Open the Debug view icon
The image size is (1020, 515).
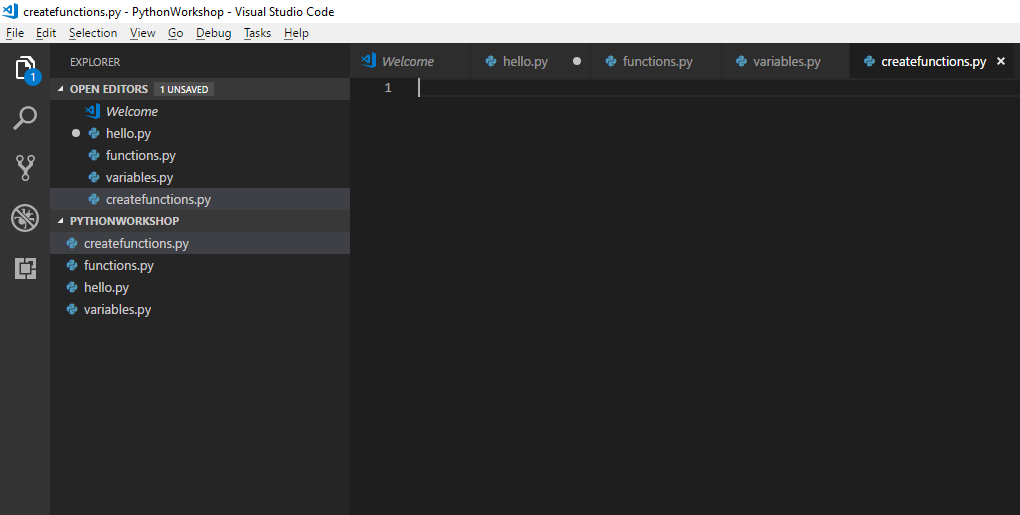[x=25, y=218]
